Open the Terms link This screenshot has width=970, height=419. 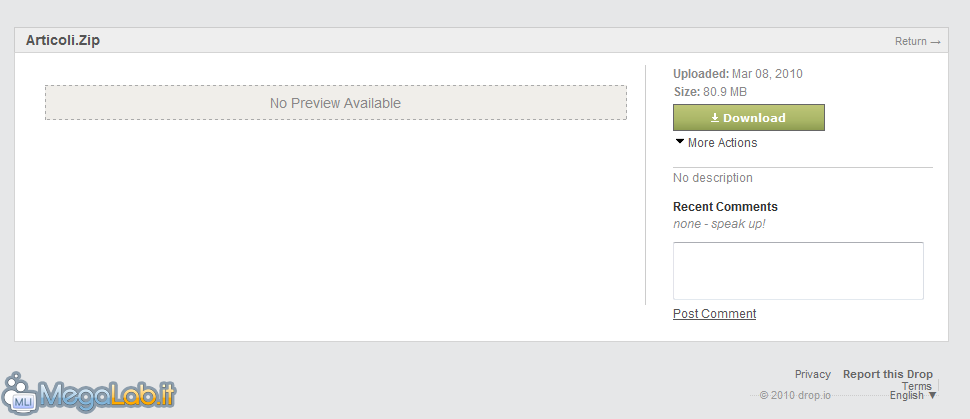click(x=917, y=386)
